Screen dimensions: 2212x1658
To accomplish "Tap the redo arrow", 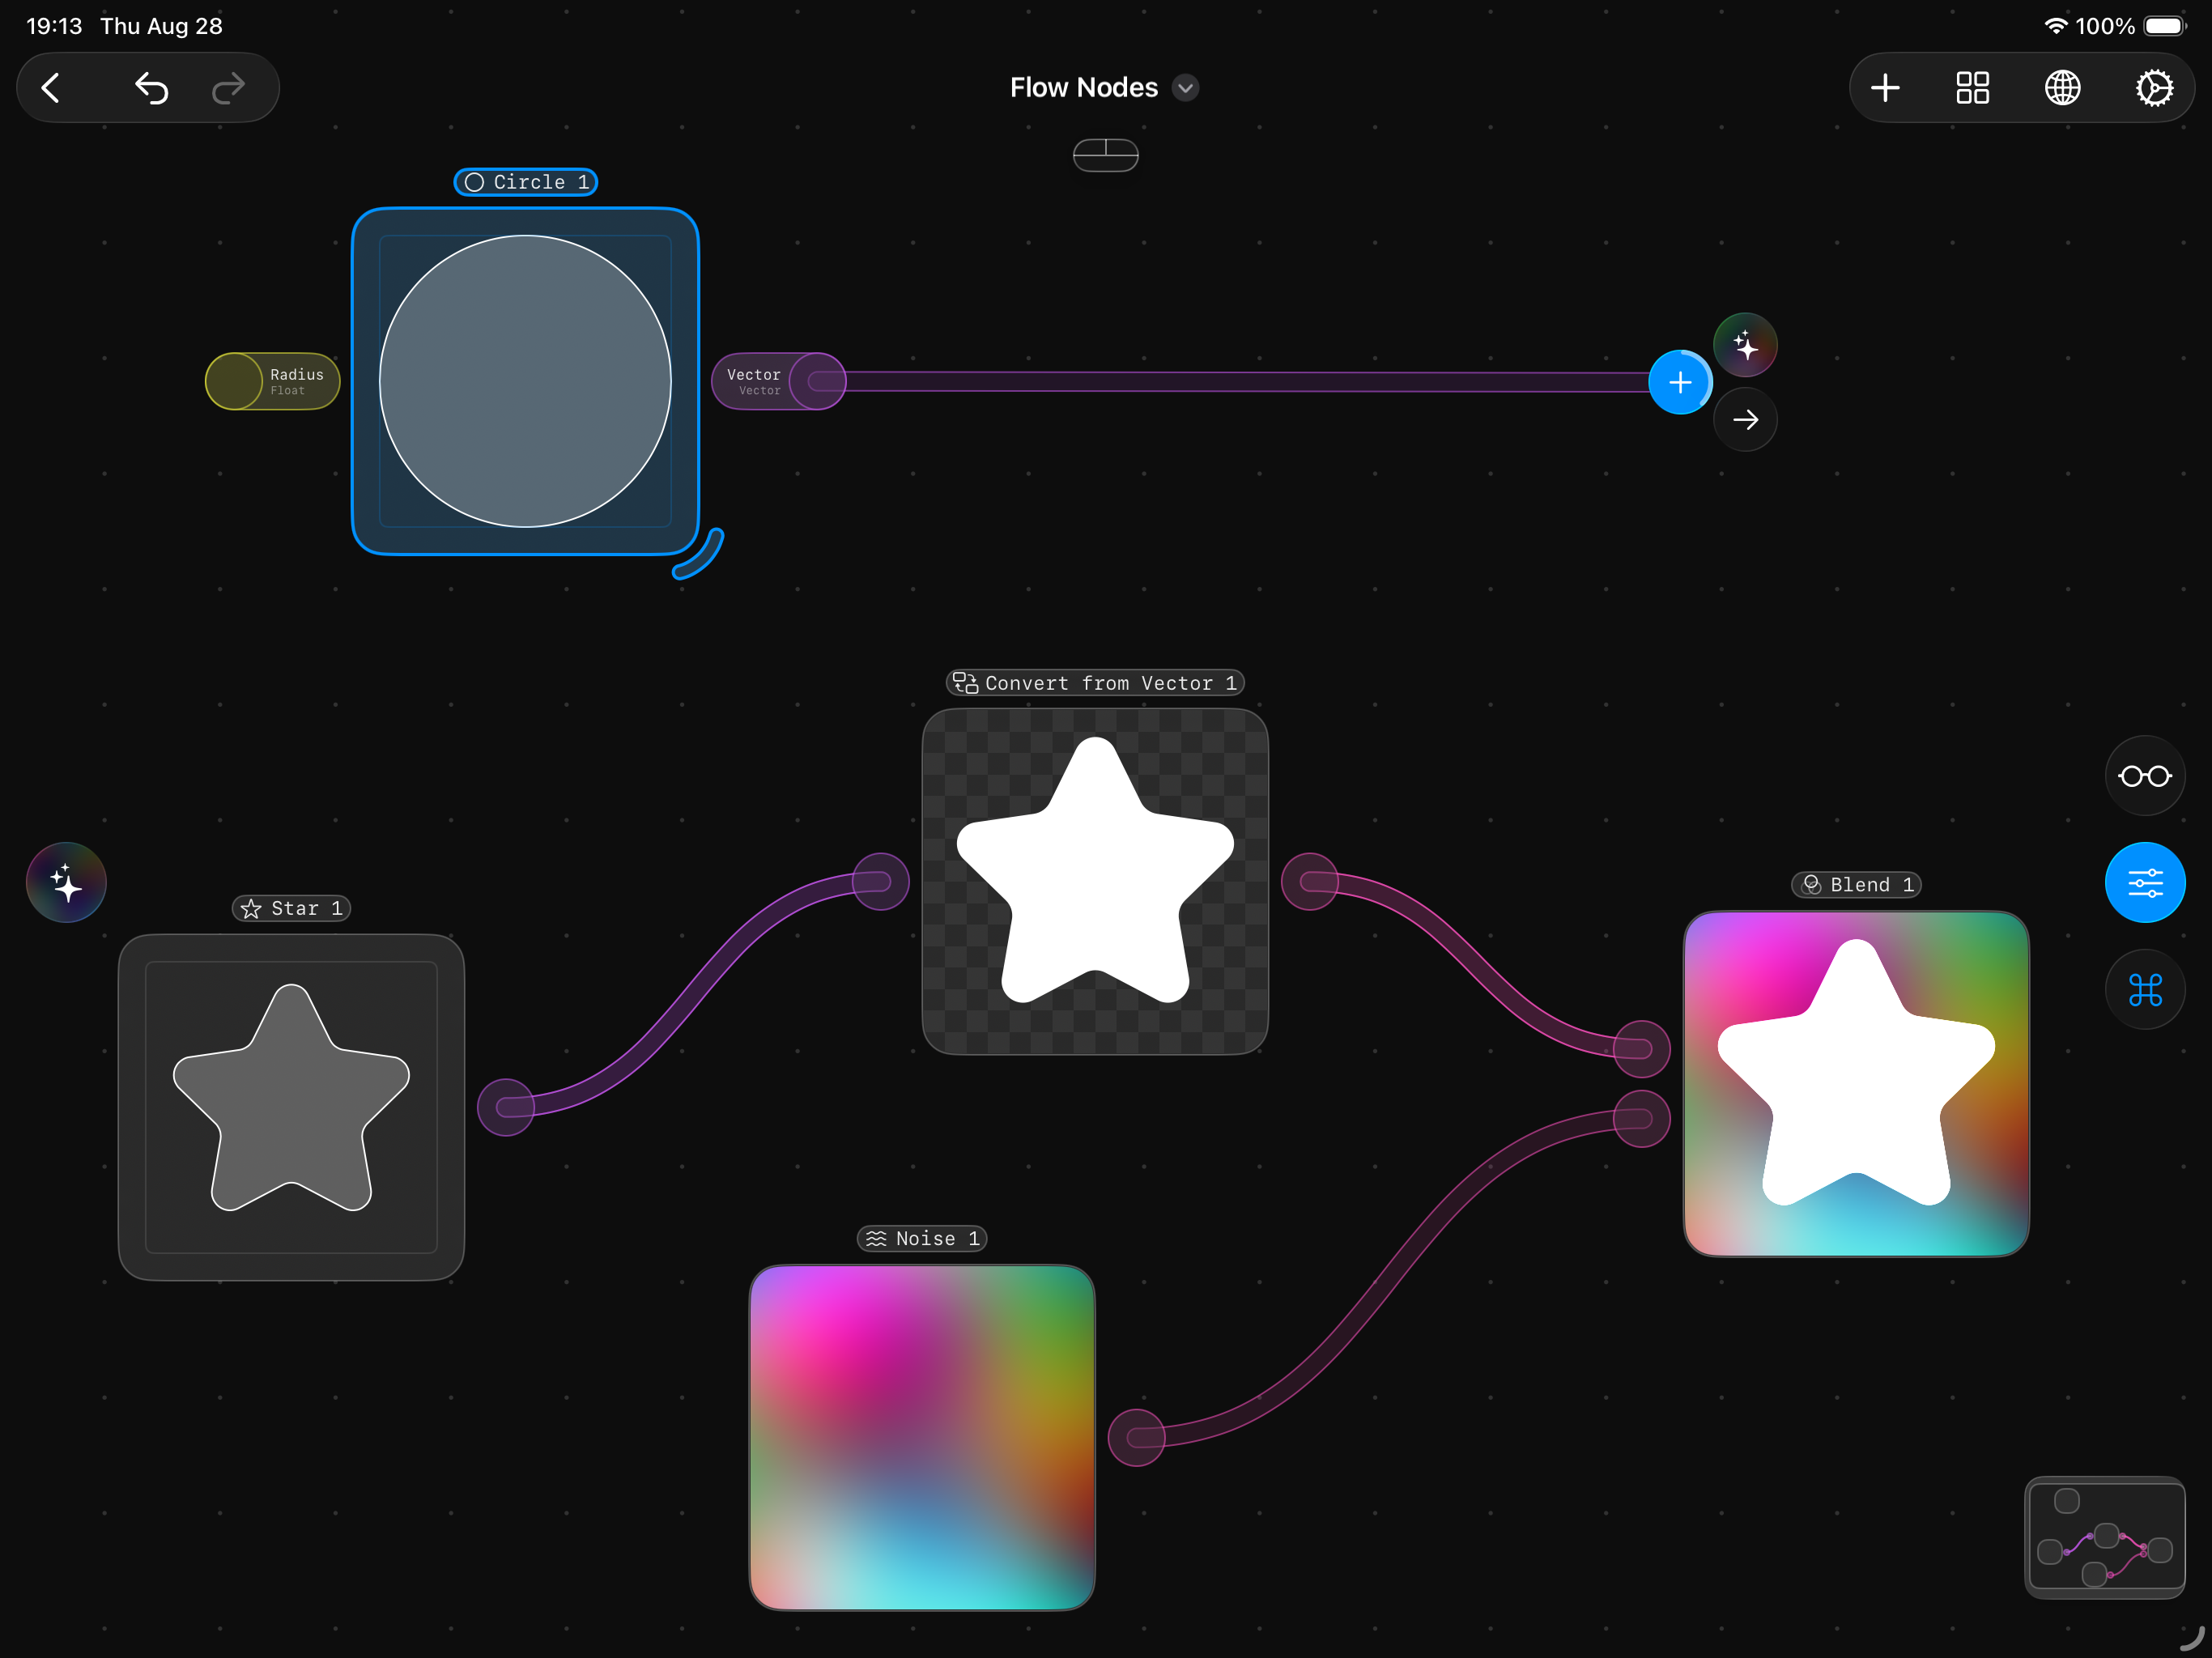I will [228, 88].
